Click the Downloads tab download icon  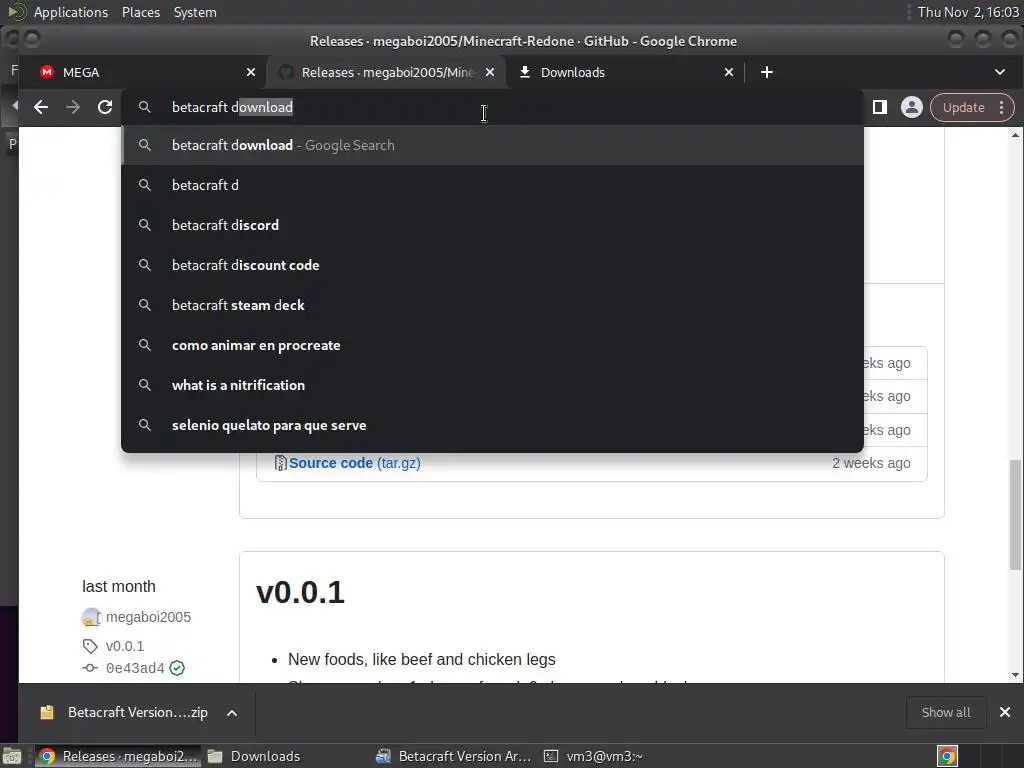point(524,72)
